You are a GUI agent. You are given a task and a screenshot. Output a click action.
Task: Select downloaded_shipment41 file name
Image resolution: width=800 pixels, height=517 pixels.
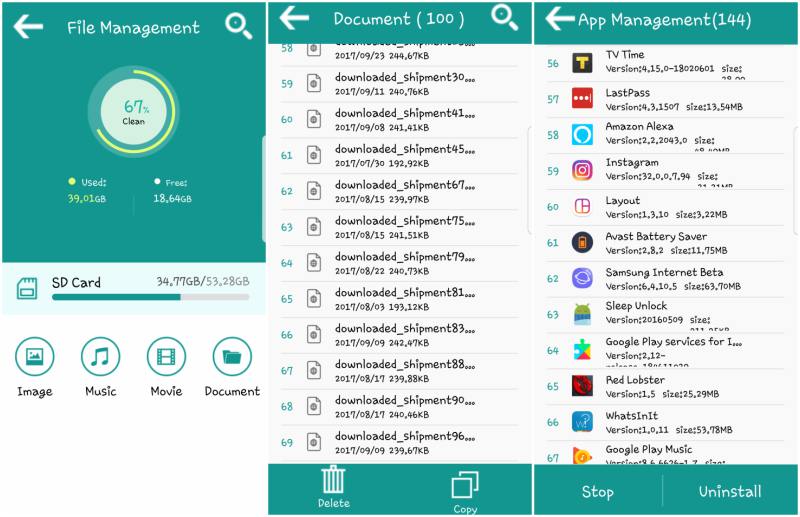click(x=405, y=113)
